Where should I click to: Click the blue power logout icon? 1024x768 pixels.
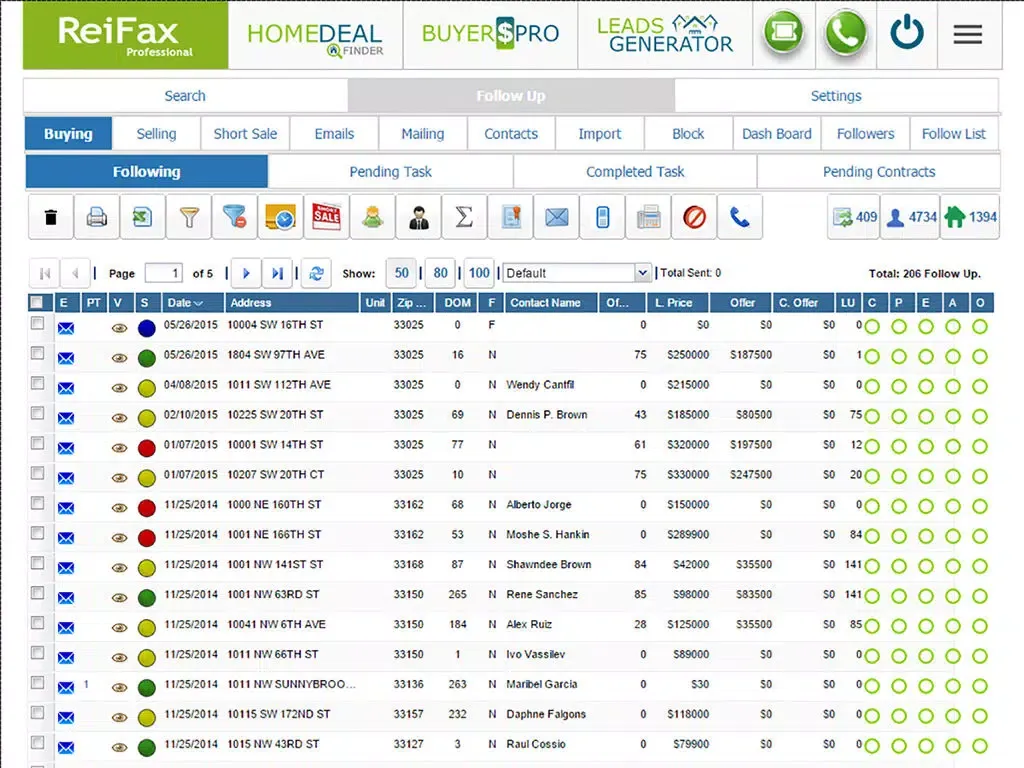click(907, 32)
